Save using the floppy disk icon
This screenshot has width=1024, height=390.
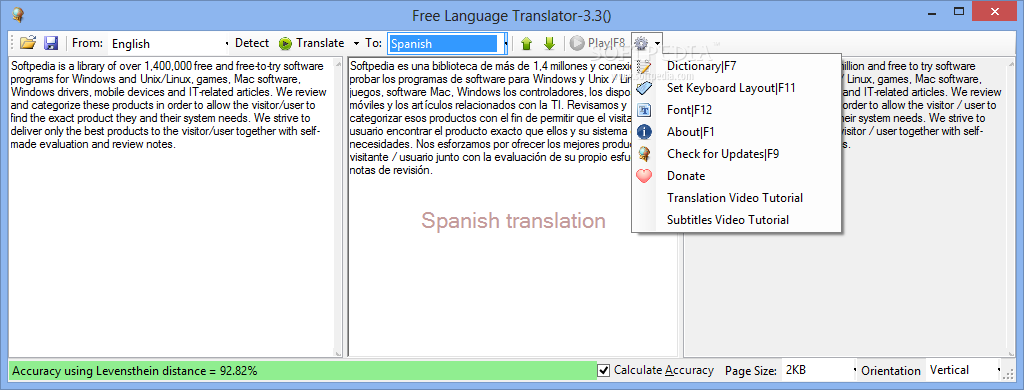pos(51,43)
